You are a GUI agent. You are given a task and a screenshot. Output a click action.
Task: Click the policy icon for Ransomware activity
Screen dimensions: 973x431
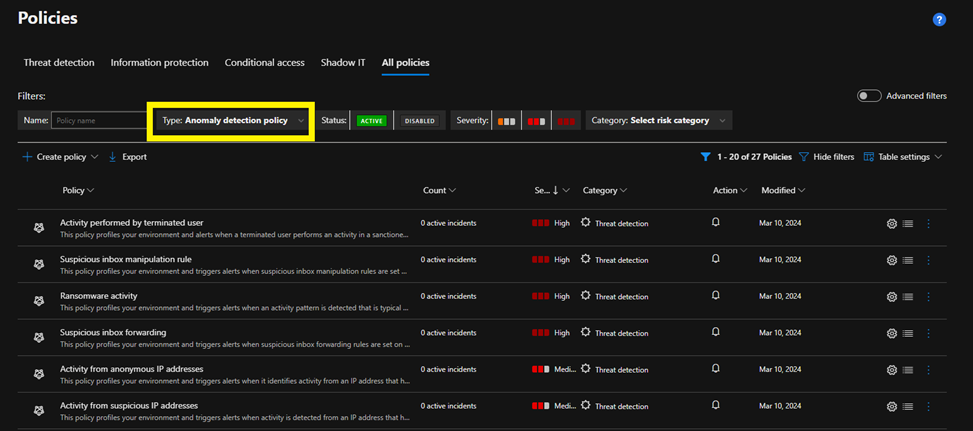click(38, 301)
